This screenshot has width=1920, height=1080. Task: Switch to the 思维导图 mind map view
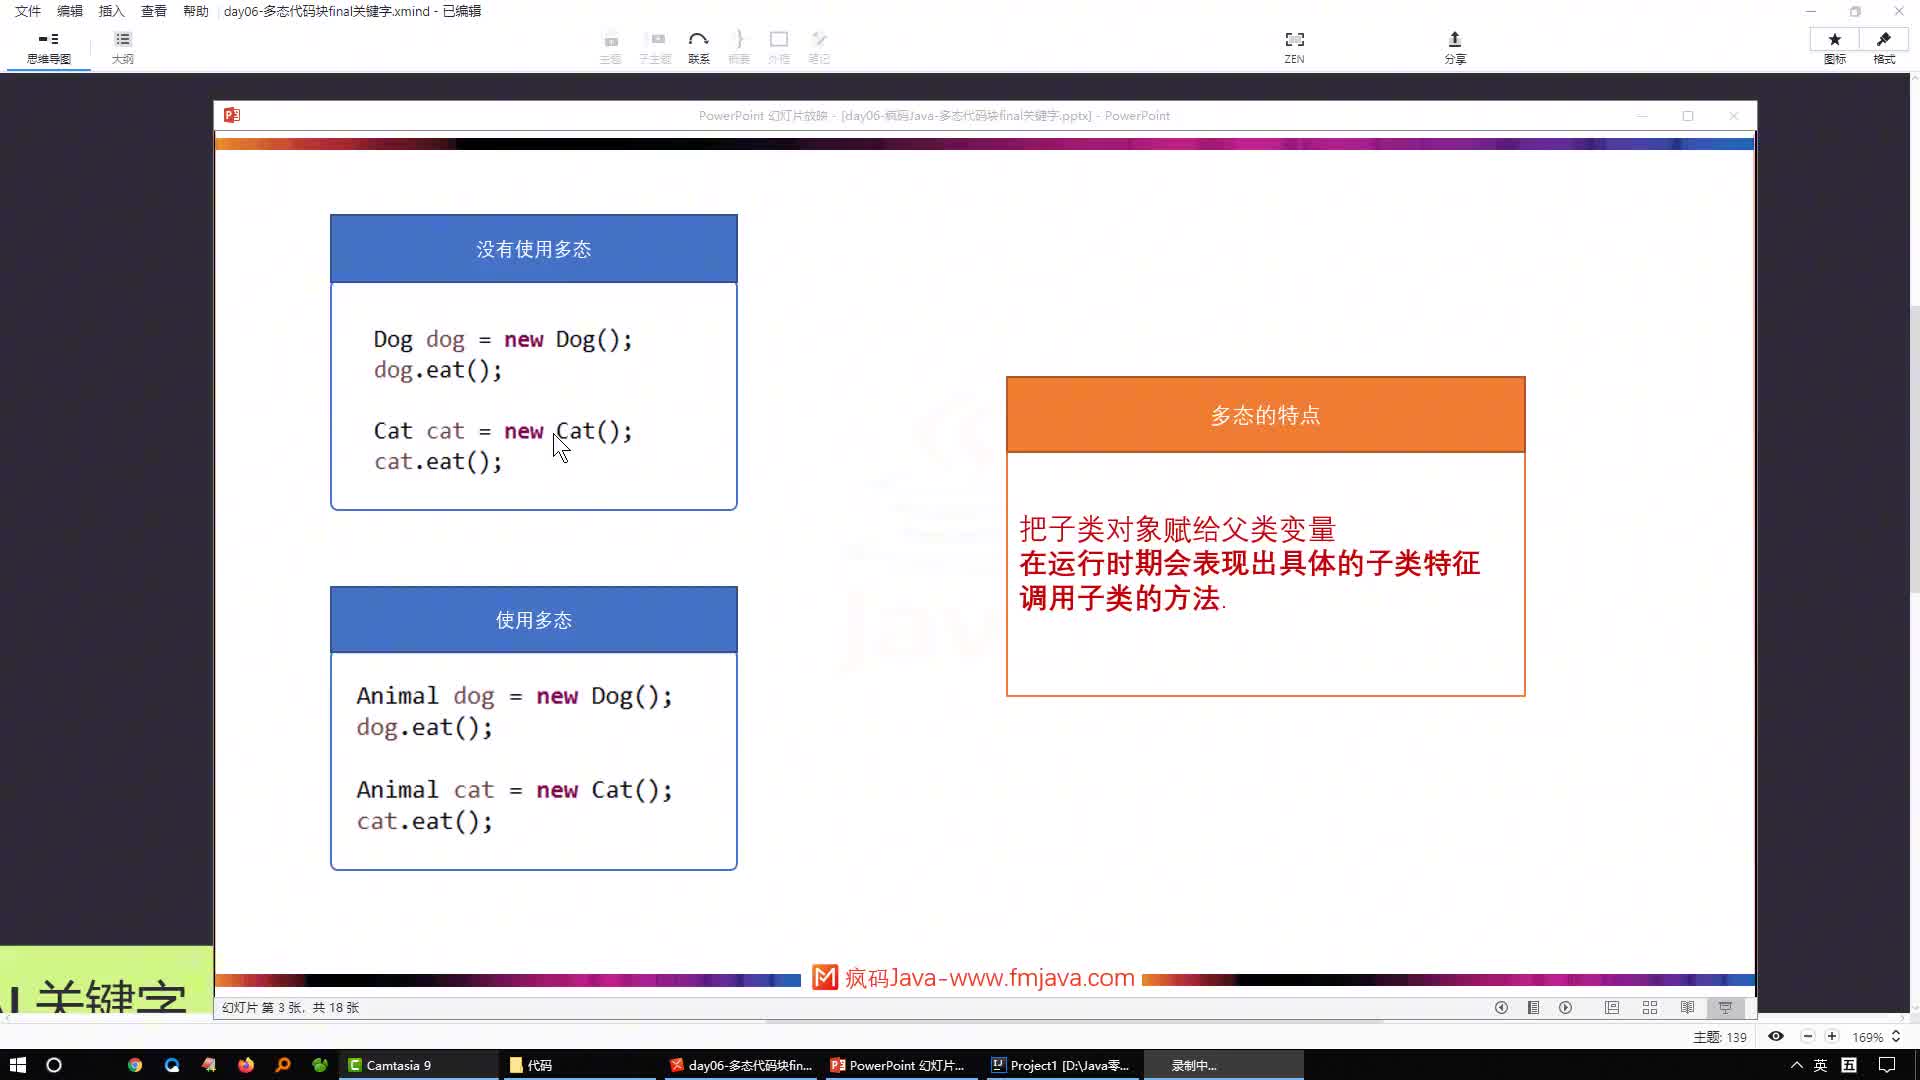point(48,47)
